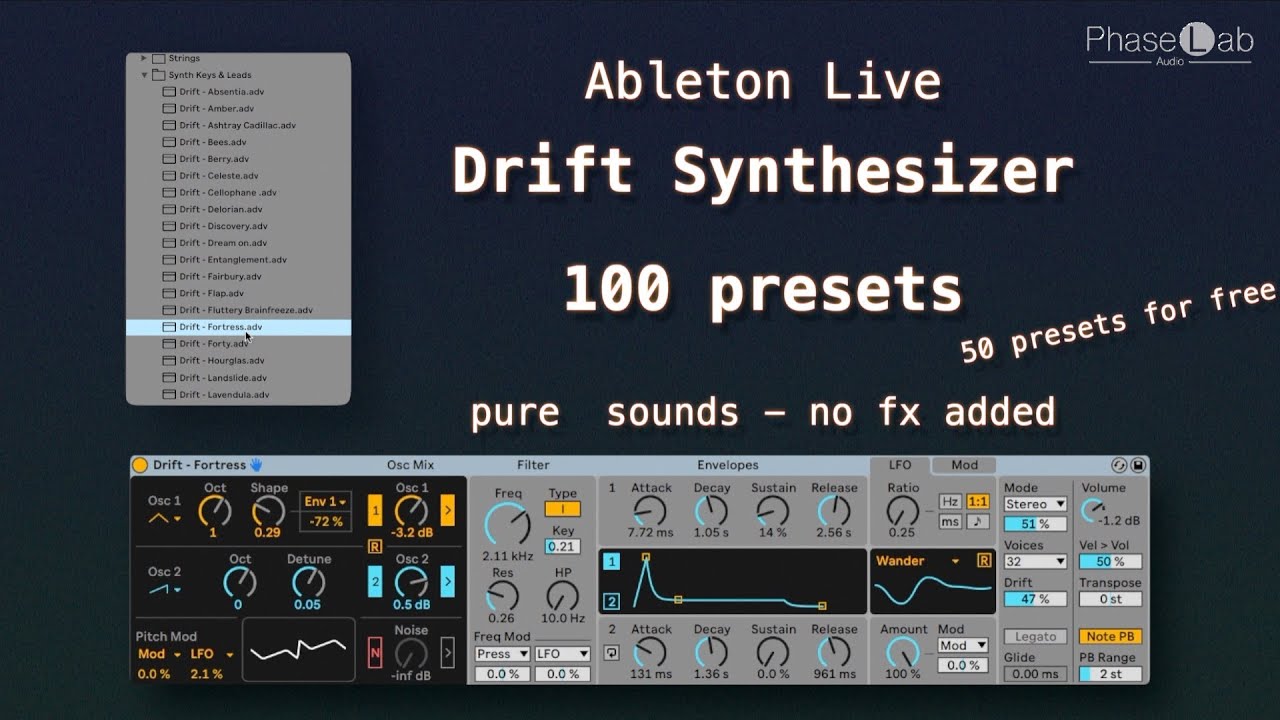Click the filter Freq knob
This screenshot has height=720, width=1280.
pyautogui.click(x=507, y=524)
